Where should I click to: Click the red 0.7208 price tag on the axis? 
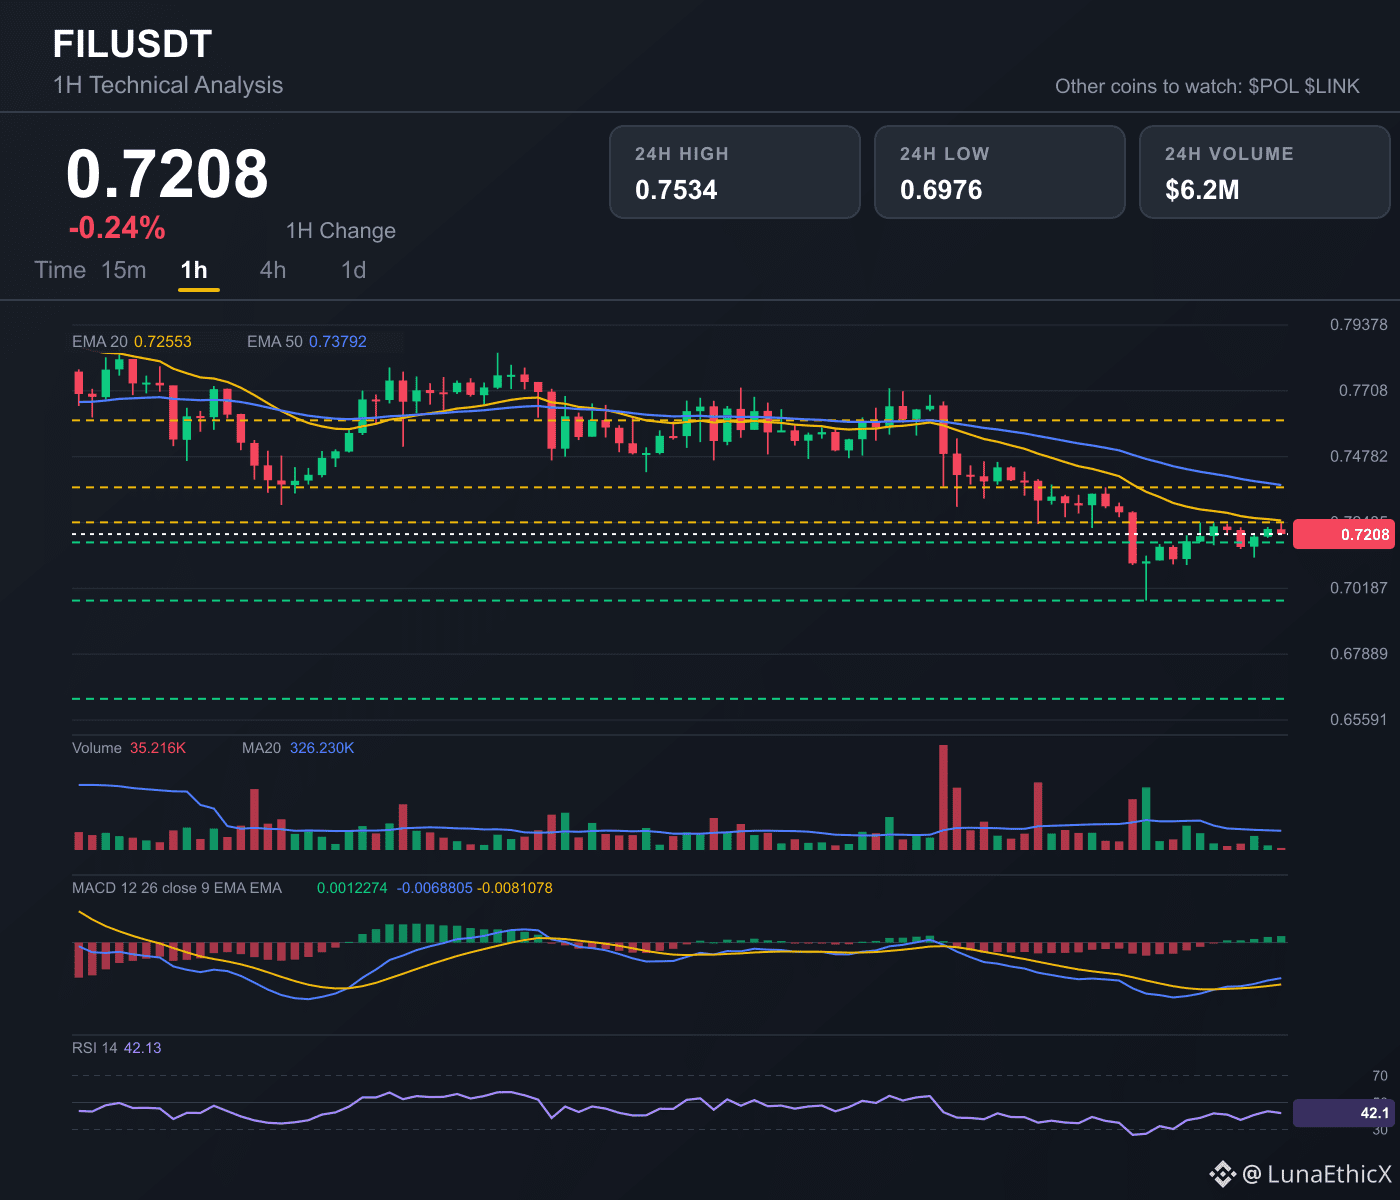1343,534
